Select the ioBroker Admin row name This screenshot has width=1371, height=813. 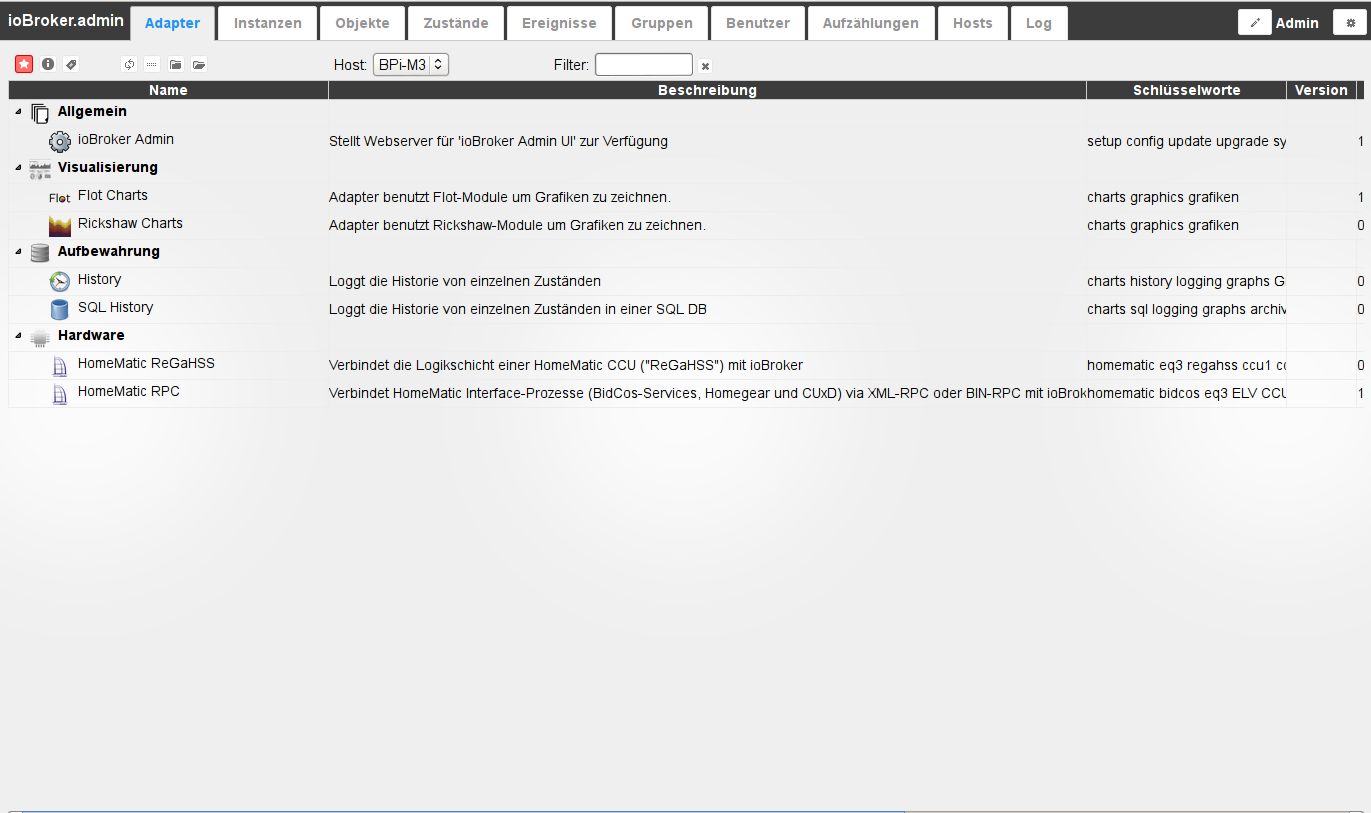(x=126, y=139)
